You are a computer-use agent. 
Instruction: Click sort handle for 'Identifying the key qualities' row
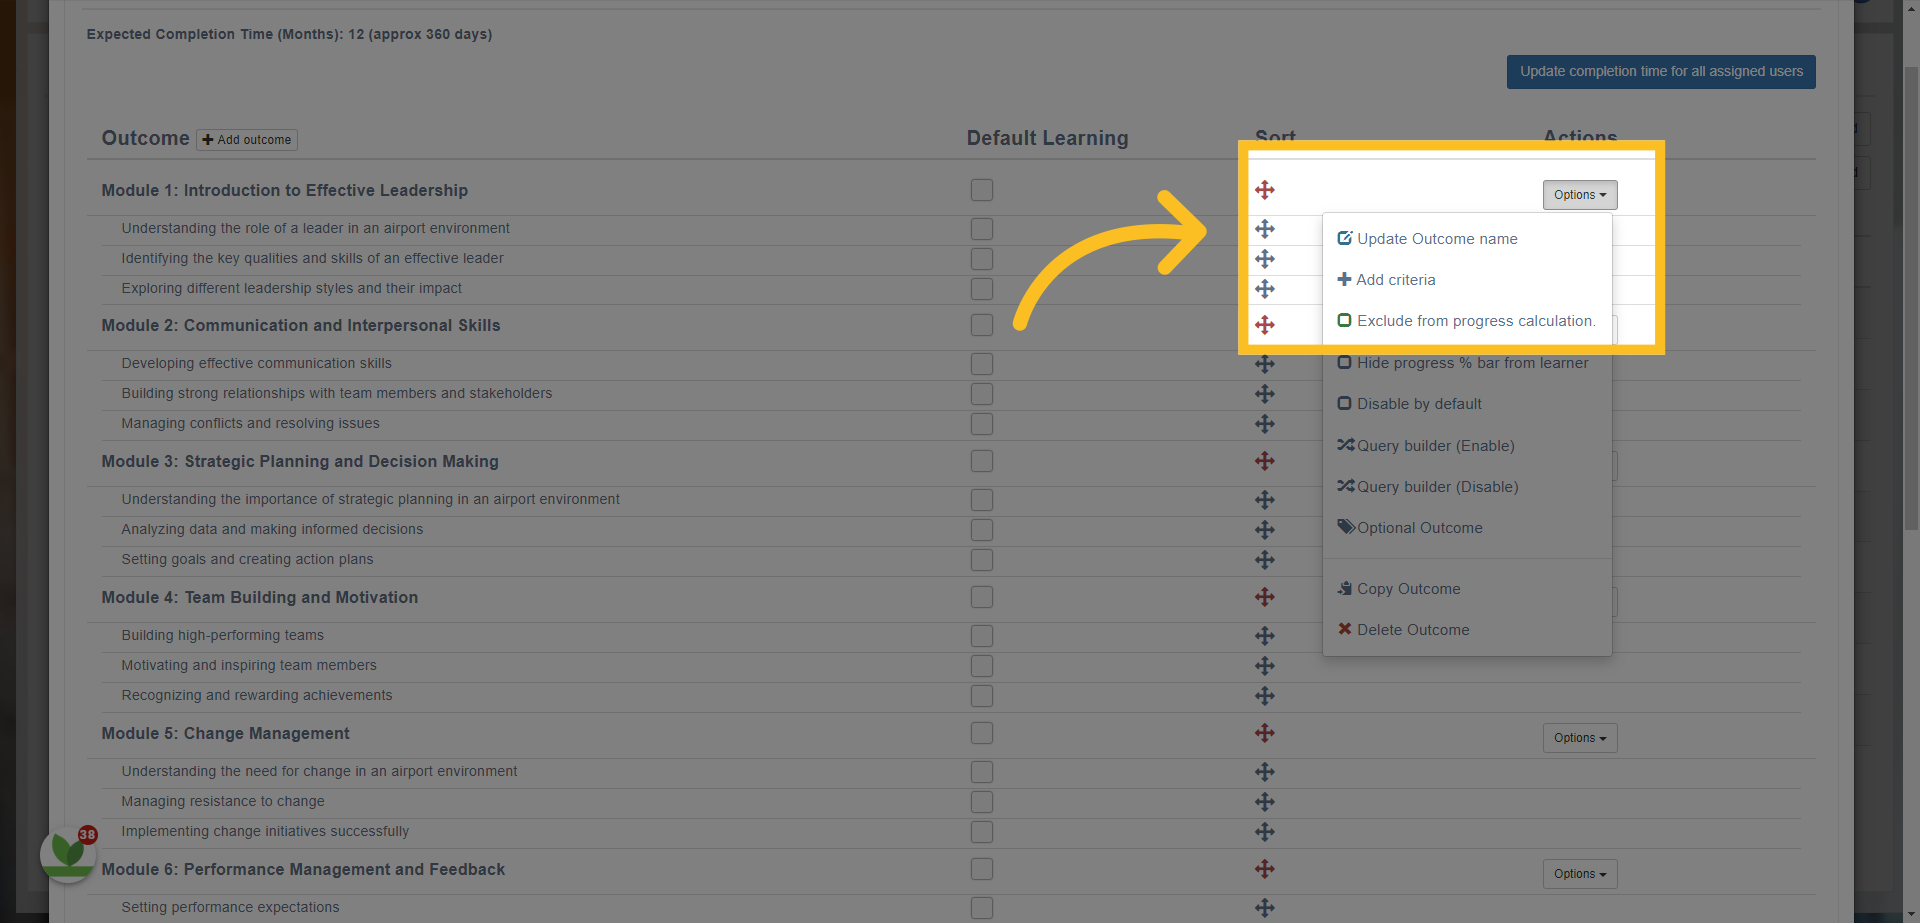coord(1264,259)
